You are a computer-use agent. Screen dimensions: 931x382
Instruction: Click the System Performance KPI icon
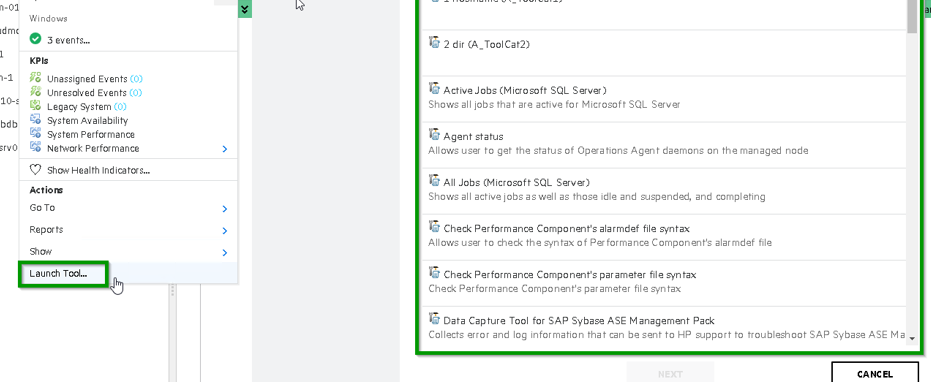click(36, 134)
